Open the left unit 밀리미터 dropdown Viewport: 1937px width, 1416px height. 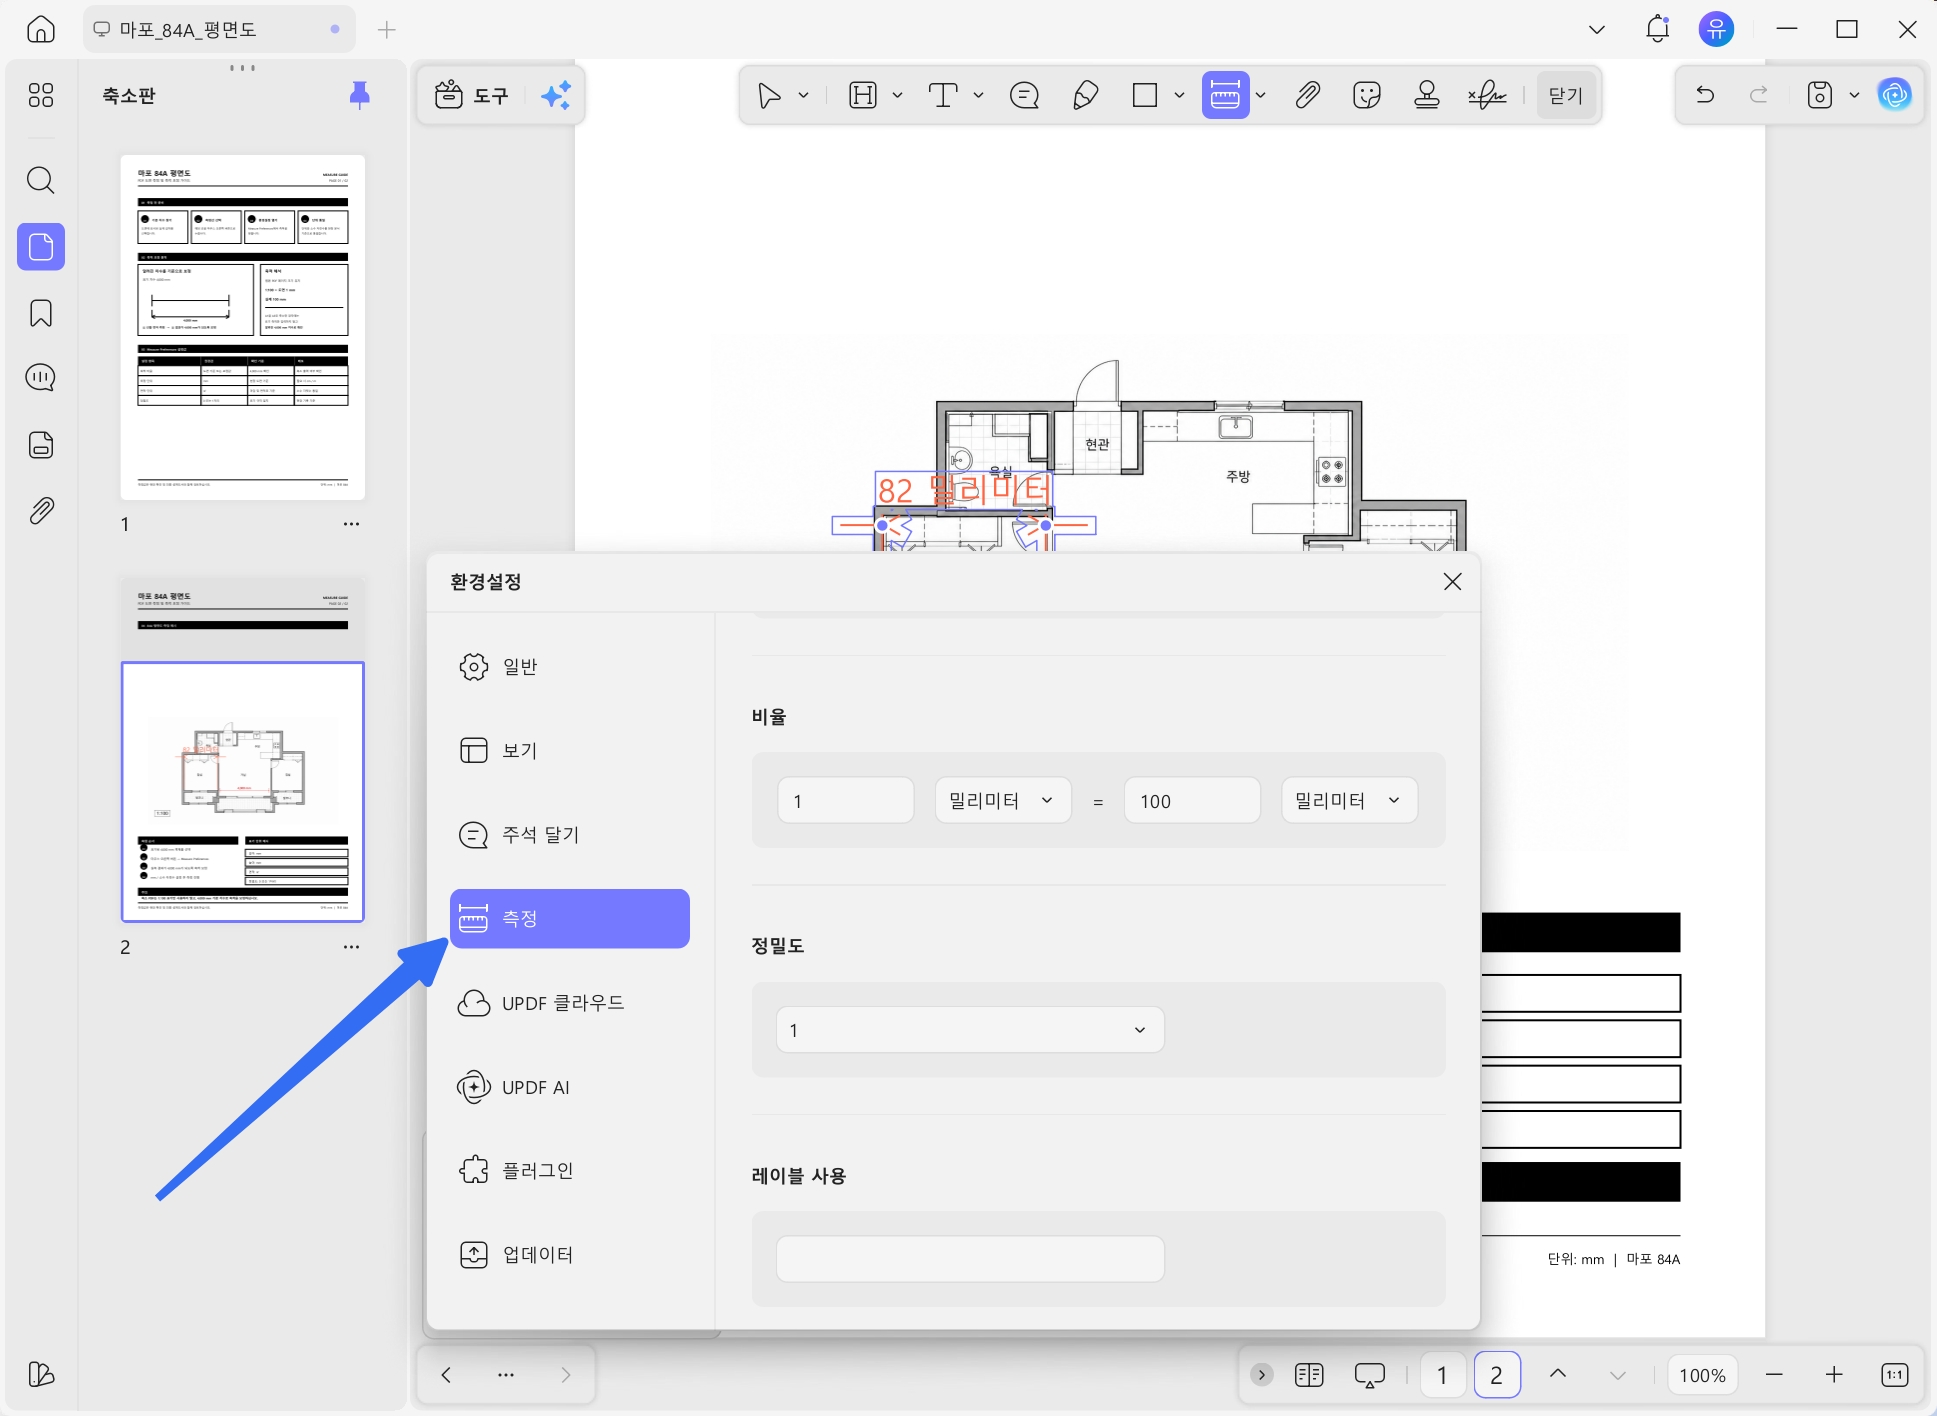pyautogui.click(x=1003, y=800)
